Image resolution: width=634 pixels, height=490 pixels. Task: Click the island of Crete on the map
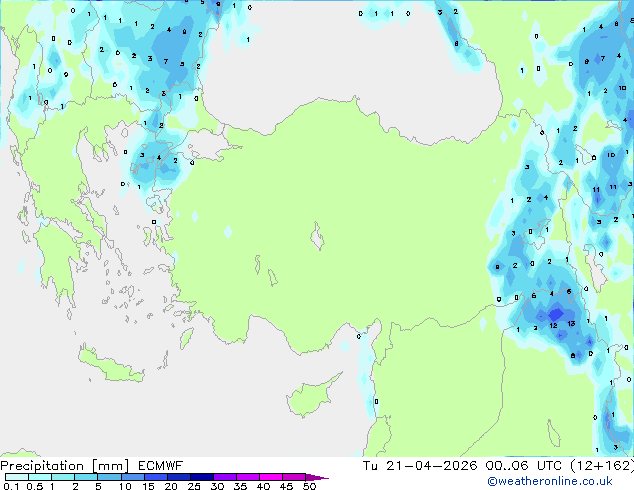[x=110, y=365]
